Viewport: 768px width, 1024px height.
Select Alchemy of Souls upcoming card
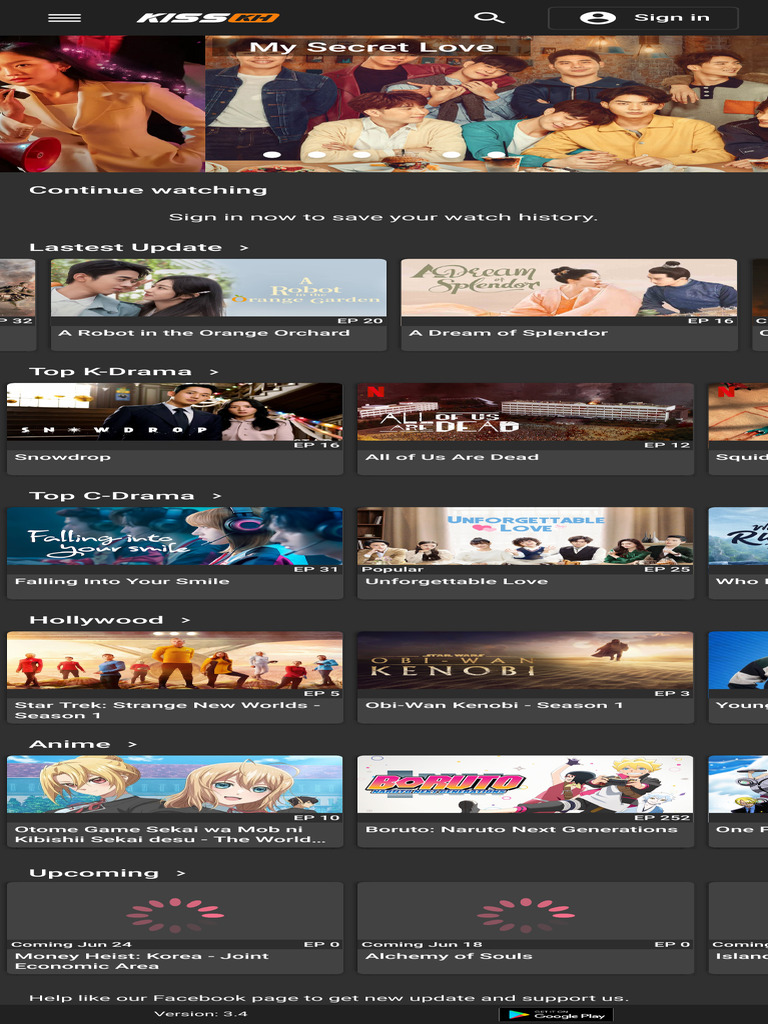(x=525, y=927)
